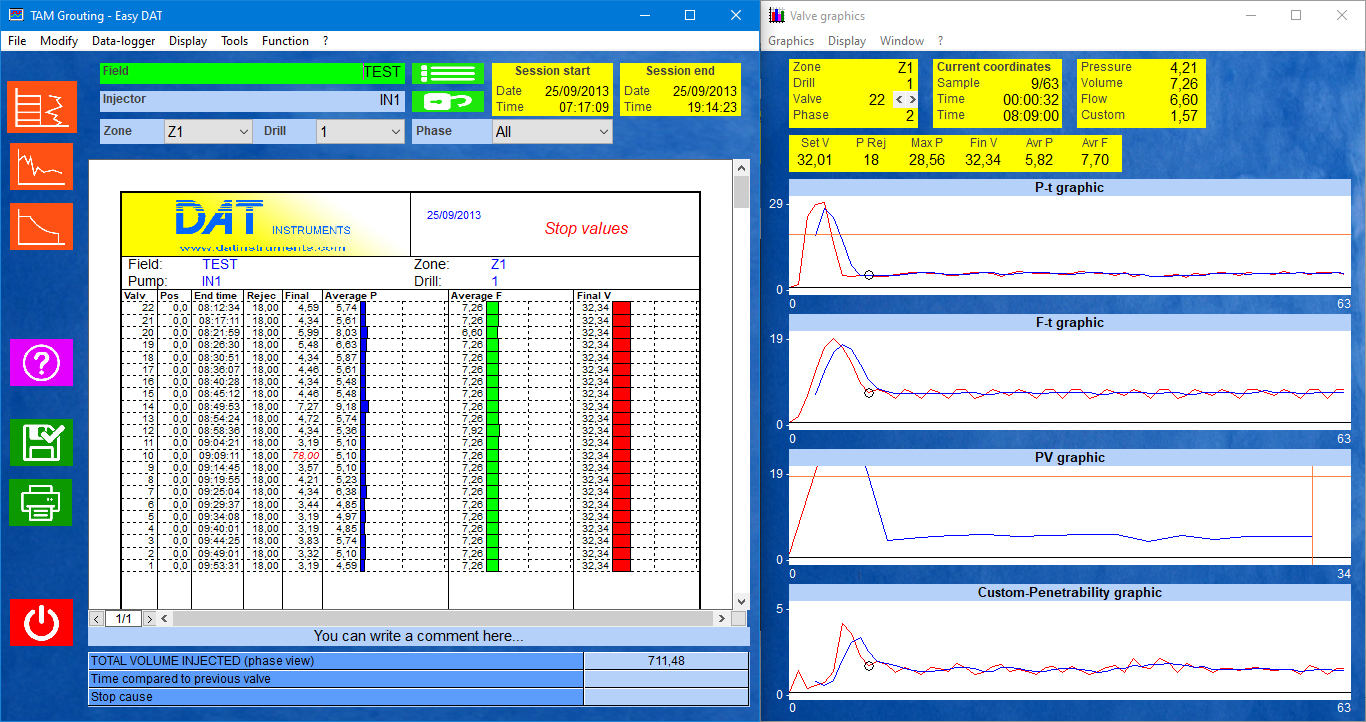Open the Drill dropdown

tap(360, 132)
